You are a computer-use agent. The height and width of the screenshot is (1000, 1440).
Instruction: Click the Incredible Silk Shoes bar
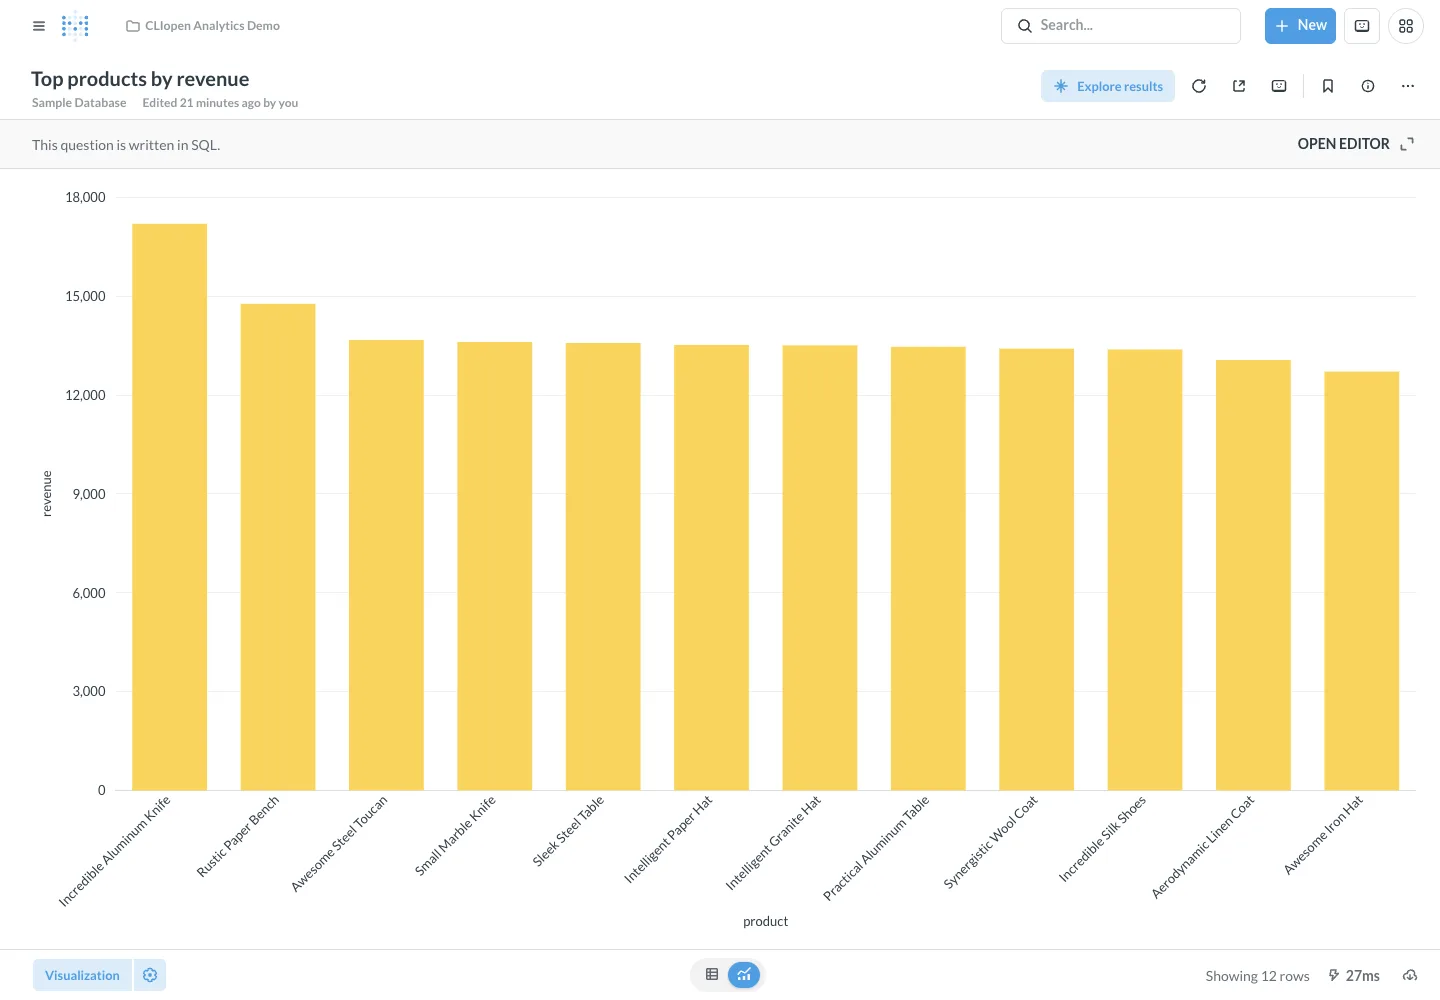(x=1145, y=570)
